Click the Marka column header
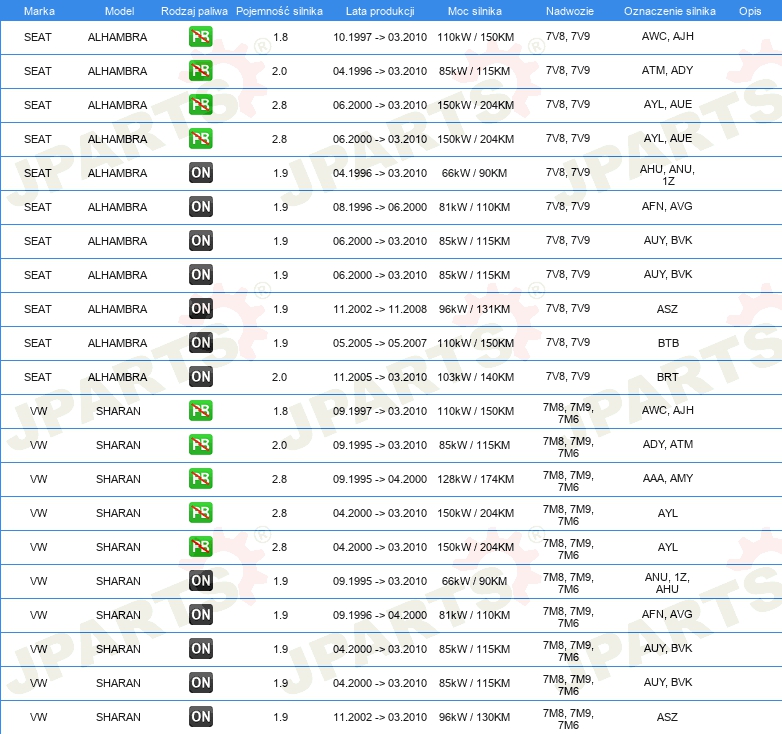The image size is (782, 734). coord(39,11)
